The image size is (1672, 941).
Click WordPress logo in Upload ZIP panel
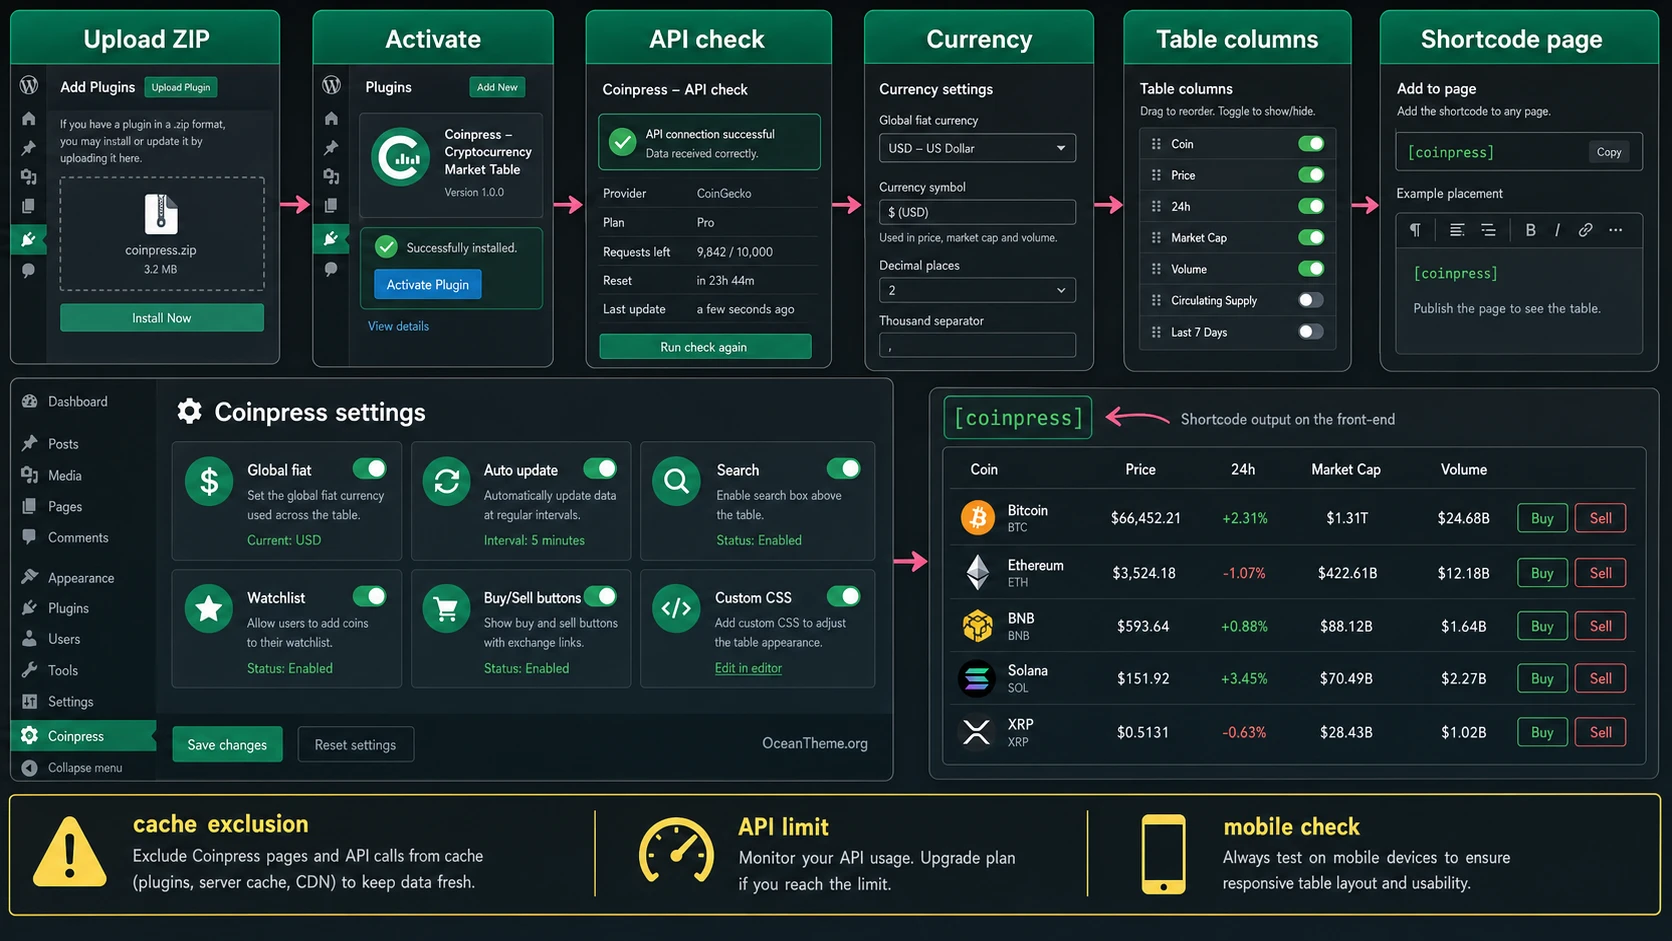[x=29, y=85]
